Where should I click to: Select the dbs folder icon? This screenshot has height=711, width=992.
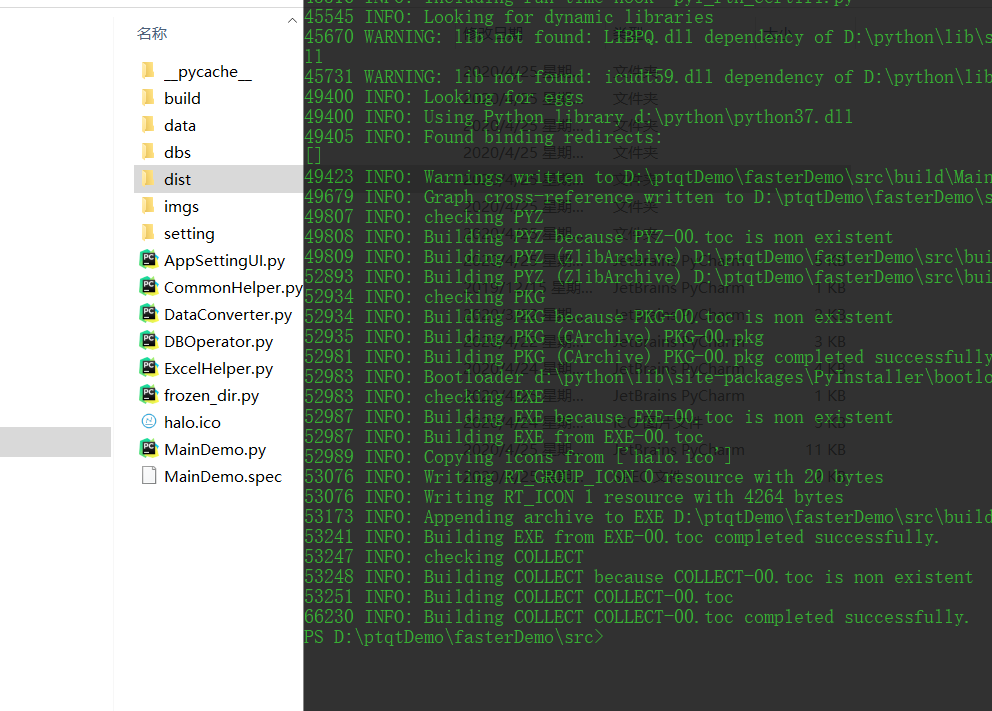(149, 152)
